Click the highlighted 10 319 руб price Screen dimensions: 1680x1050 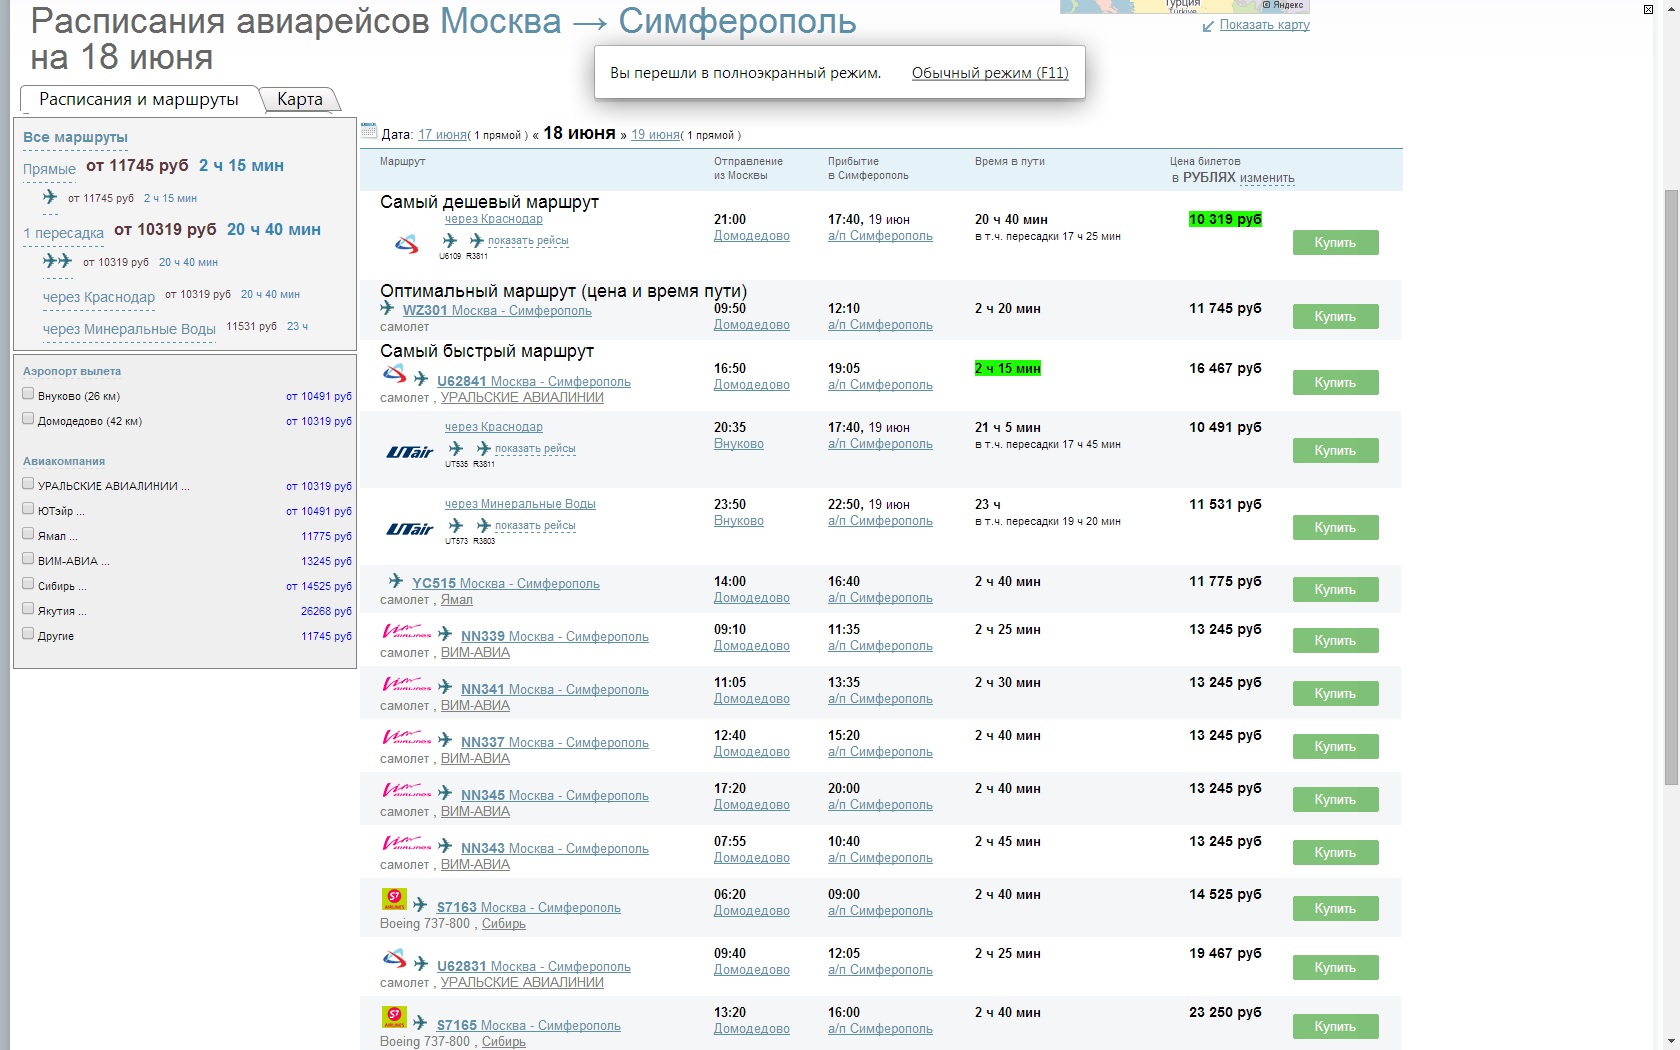[x=1225, y=220]
